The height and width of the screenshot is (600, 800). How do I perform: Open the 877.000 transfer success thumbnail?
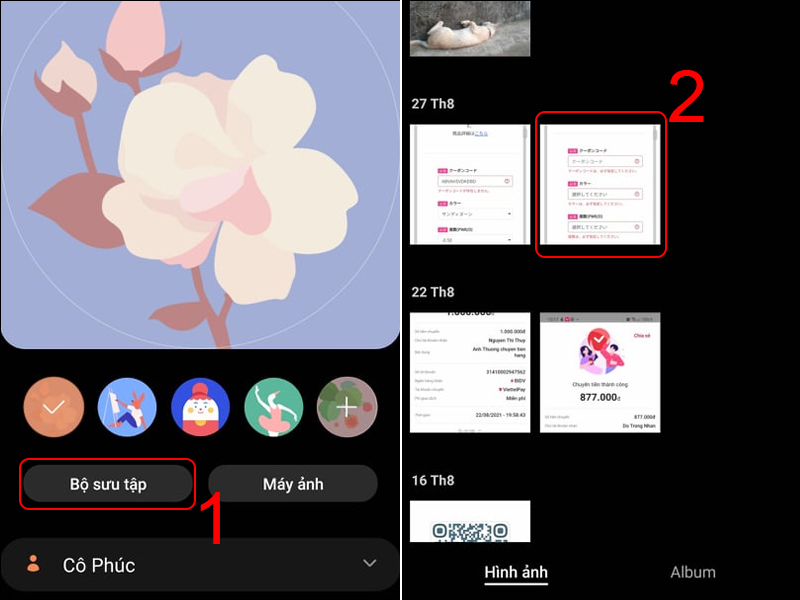[600, 372]
